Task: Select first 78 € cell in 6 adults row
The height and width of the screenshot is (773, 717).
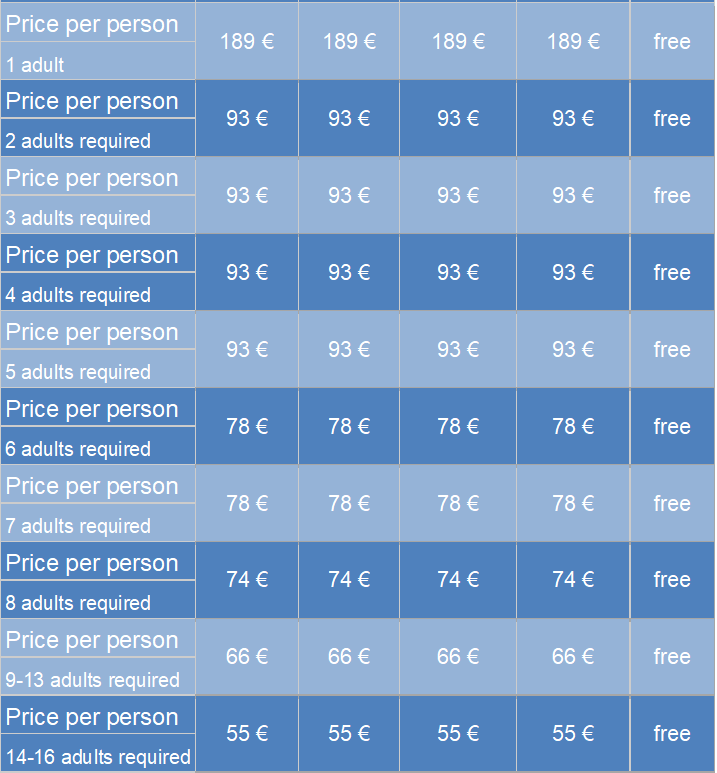Action: point(247,426)
